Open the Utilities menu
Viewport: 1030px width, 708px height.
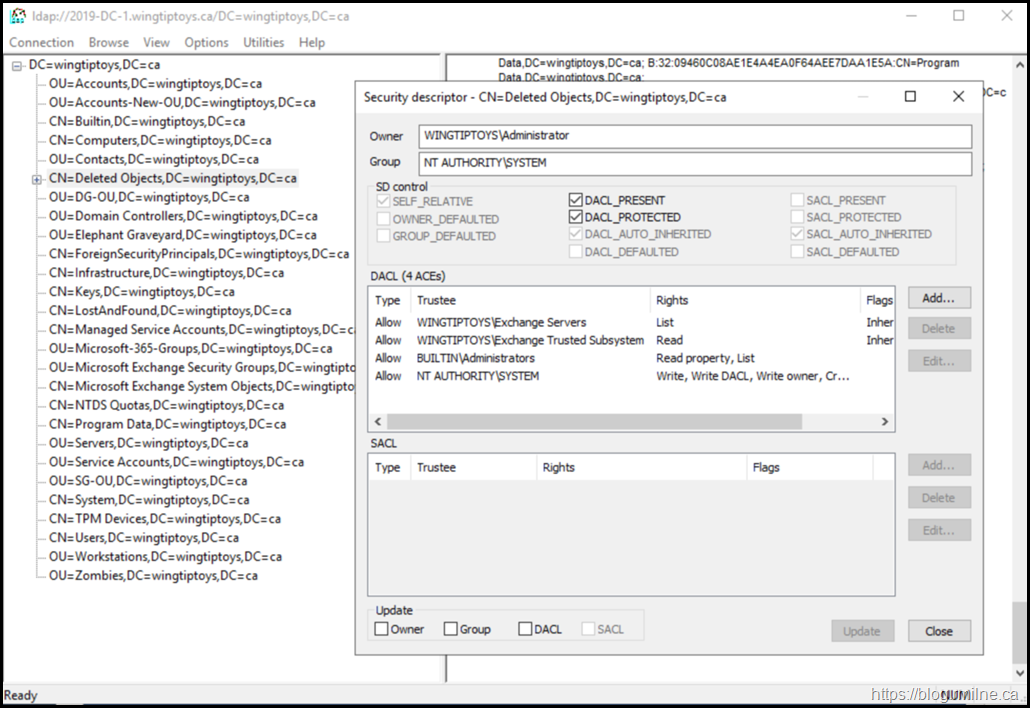pos(264,42)
